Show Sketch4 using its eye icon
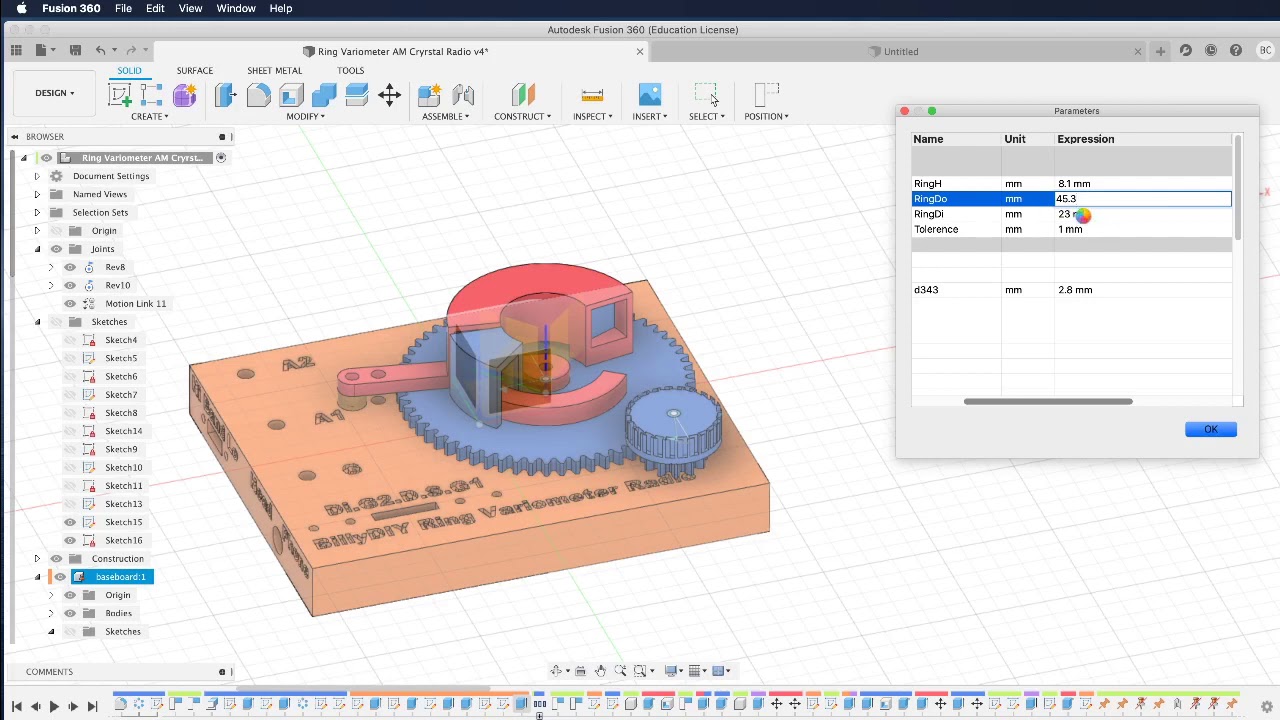 point(70,340)
